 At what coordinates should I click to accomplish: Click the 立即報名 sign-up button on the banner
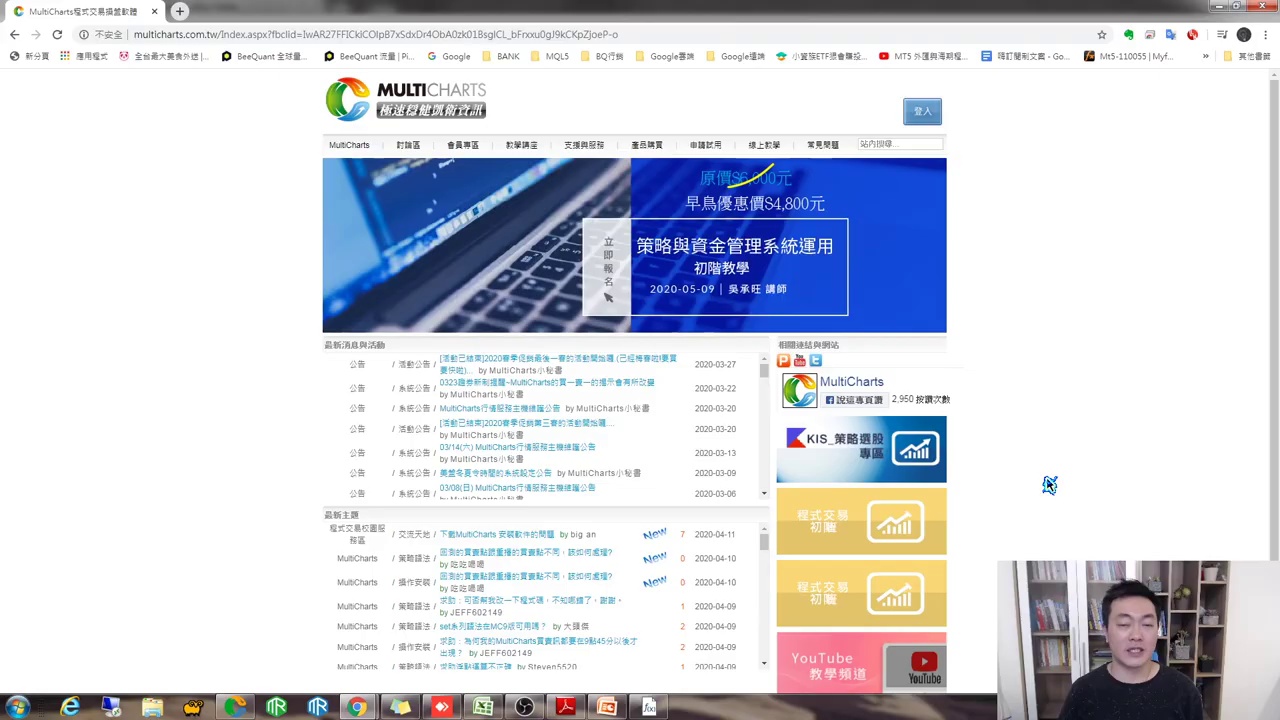pos(607,268)
